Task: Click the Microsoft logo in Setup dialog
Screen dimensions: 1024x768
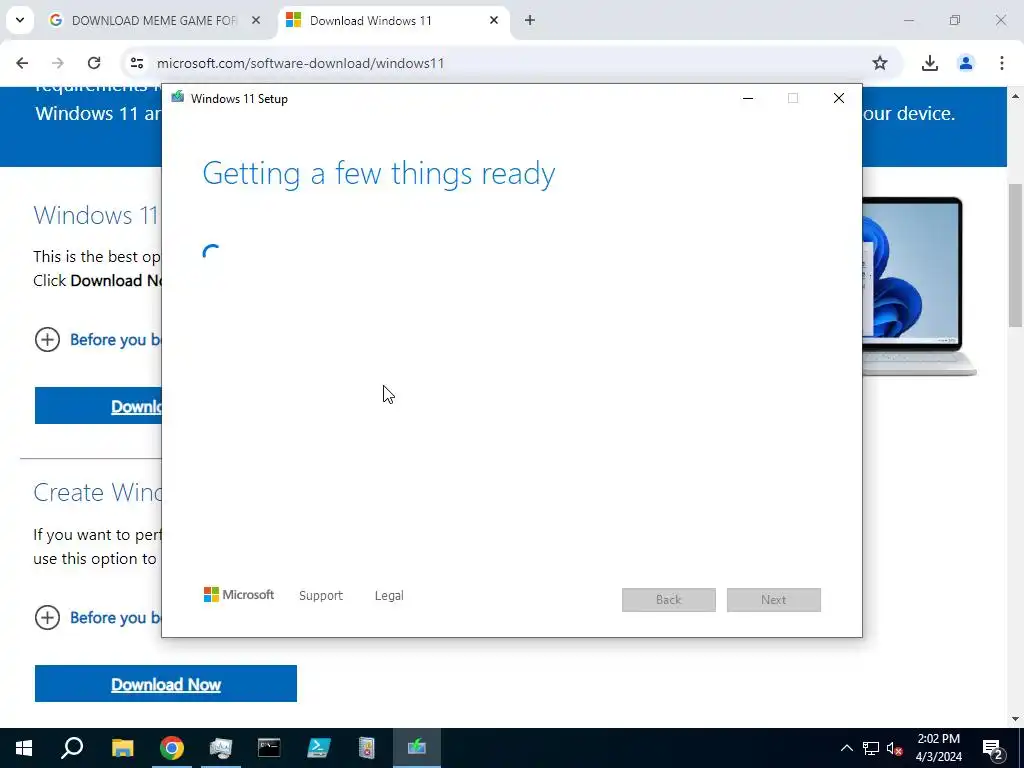Action: pyautogui.click(x=239, y=594)
